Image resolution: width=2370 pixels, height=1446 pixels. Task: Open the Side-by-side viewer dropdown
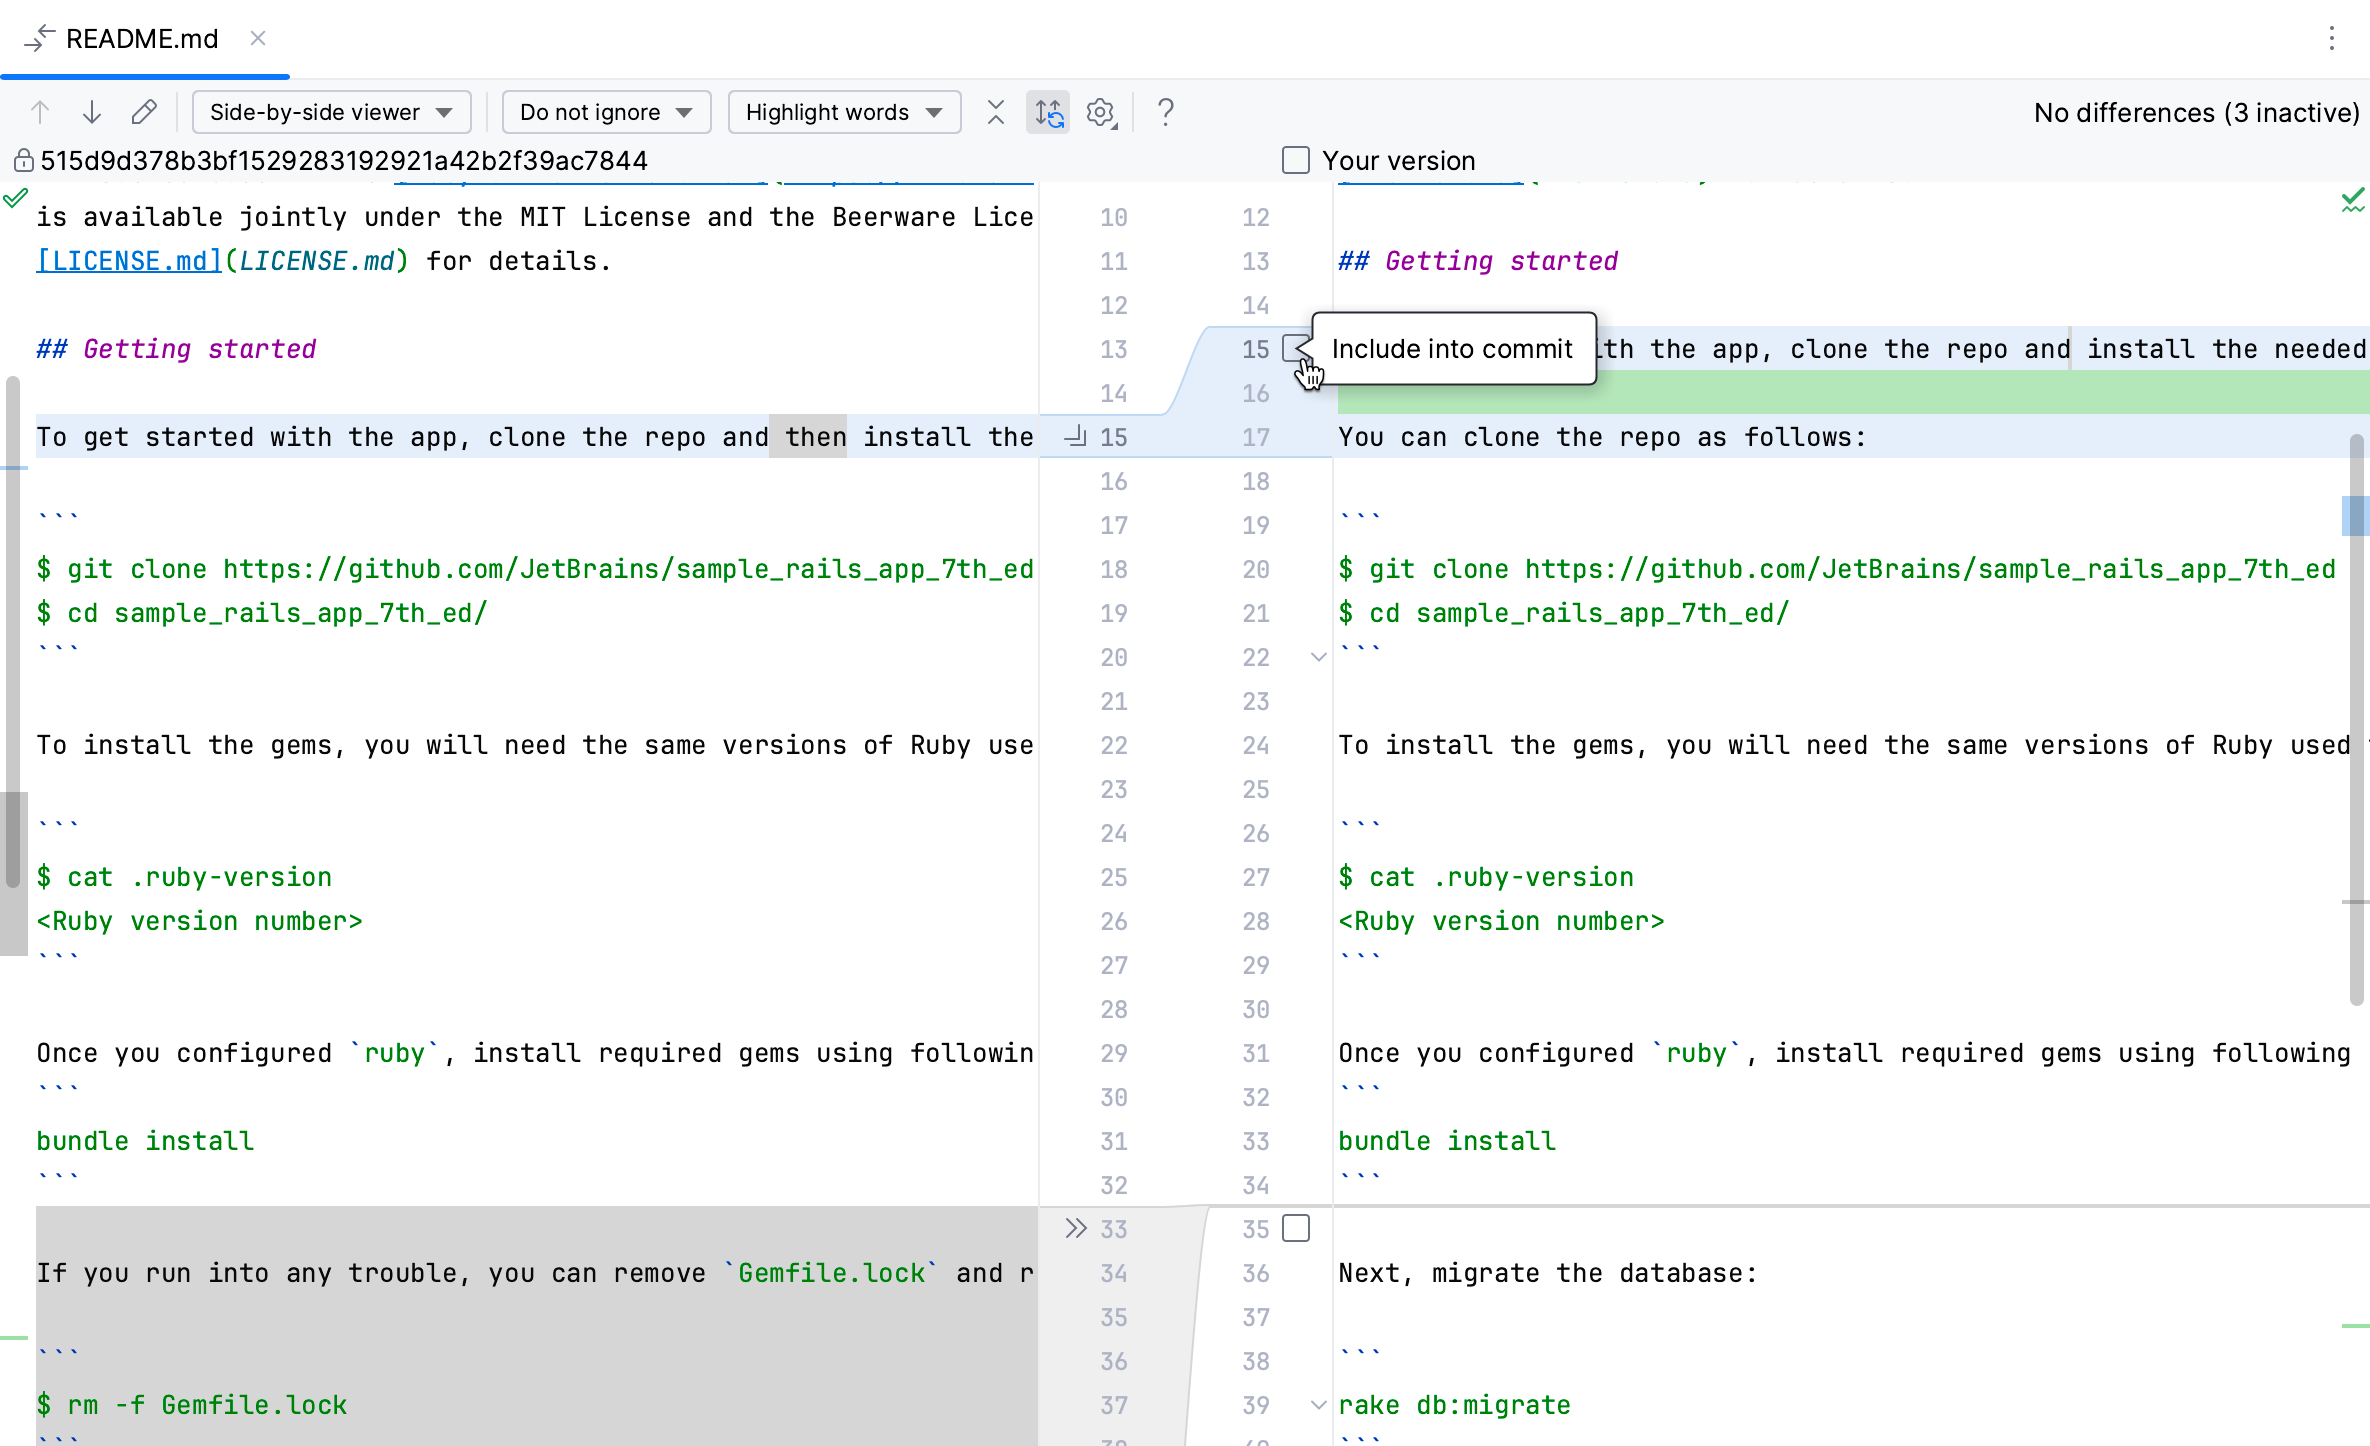coord(331,112)
